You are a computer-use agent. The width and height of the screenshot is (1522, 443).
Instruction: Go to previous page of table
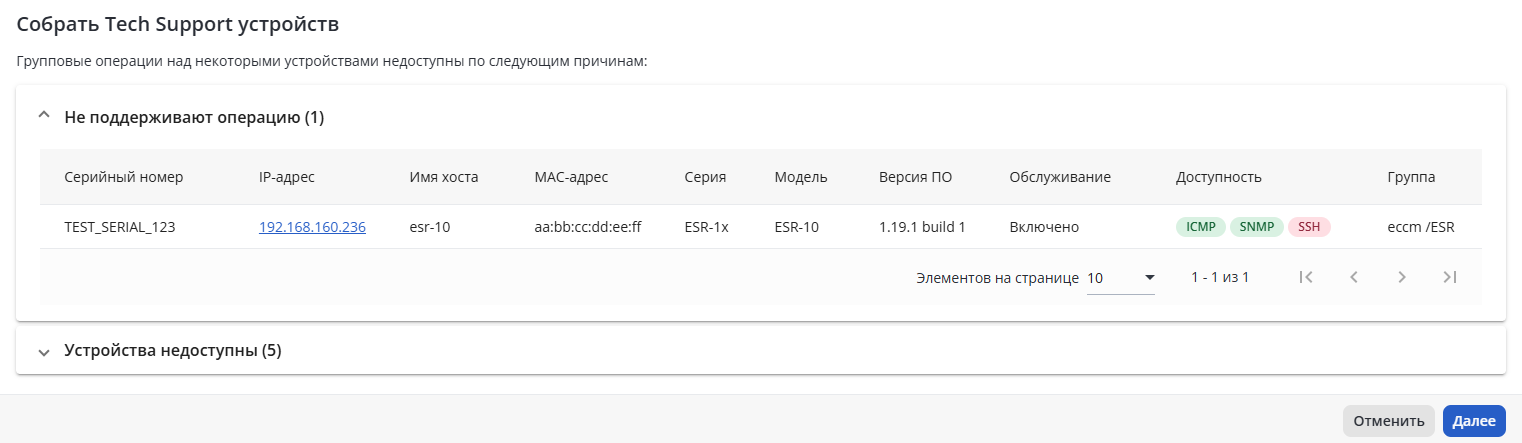[1354, 277]
